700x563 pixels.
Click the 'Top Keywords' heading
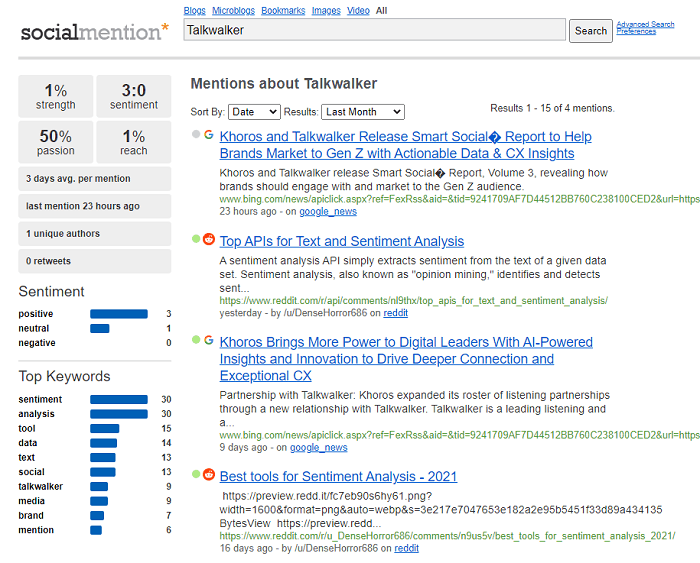[x=64, y=376]
